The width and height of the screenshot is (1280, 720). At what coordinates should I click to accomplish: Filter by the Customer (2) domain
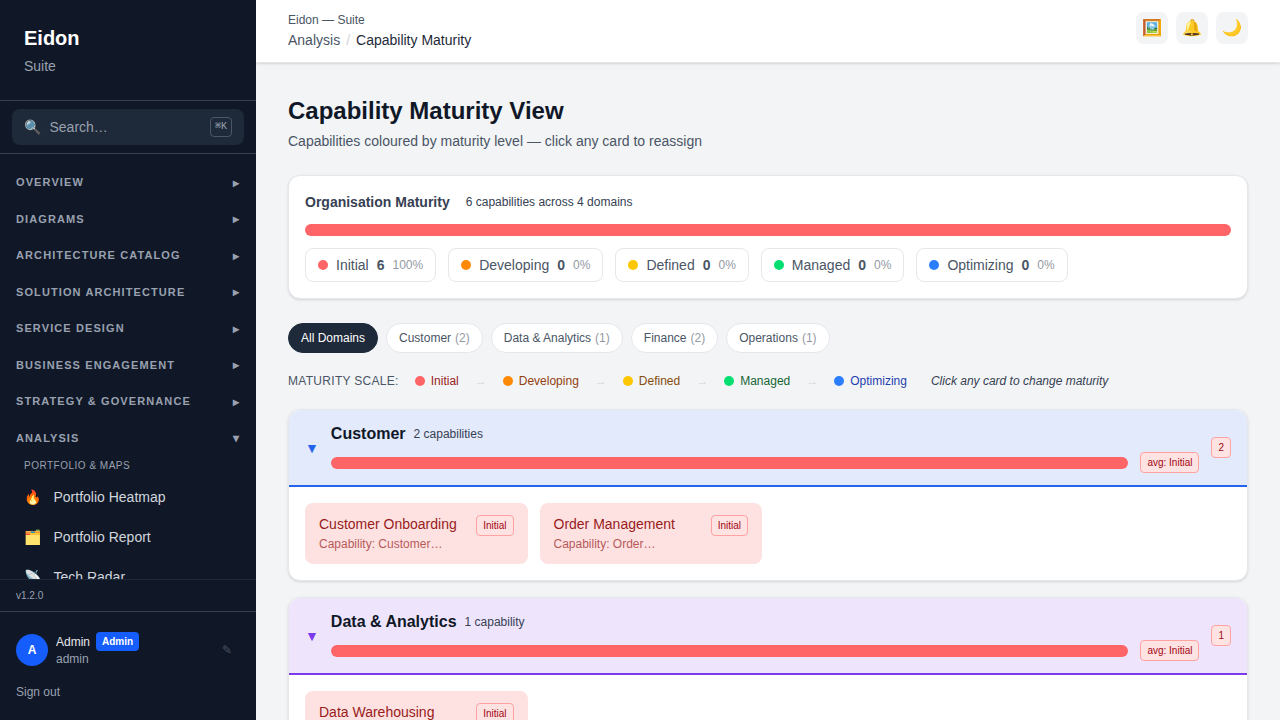click(x=434, y=338)
